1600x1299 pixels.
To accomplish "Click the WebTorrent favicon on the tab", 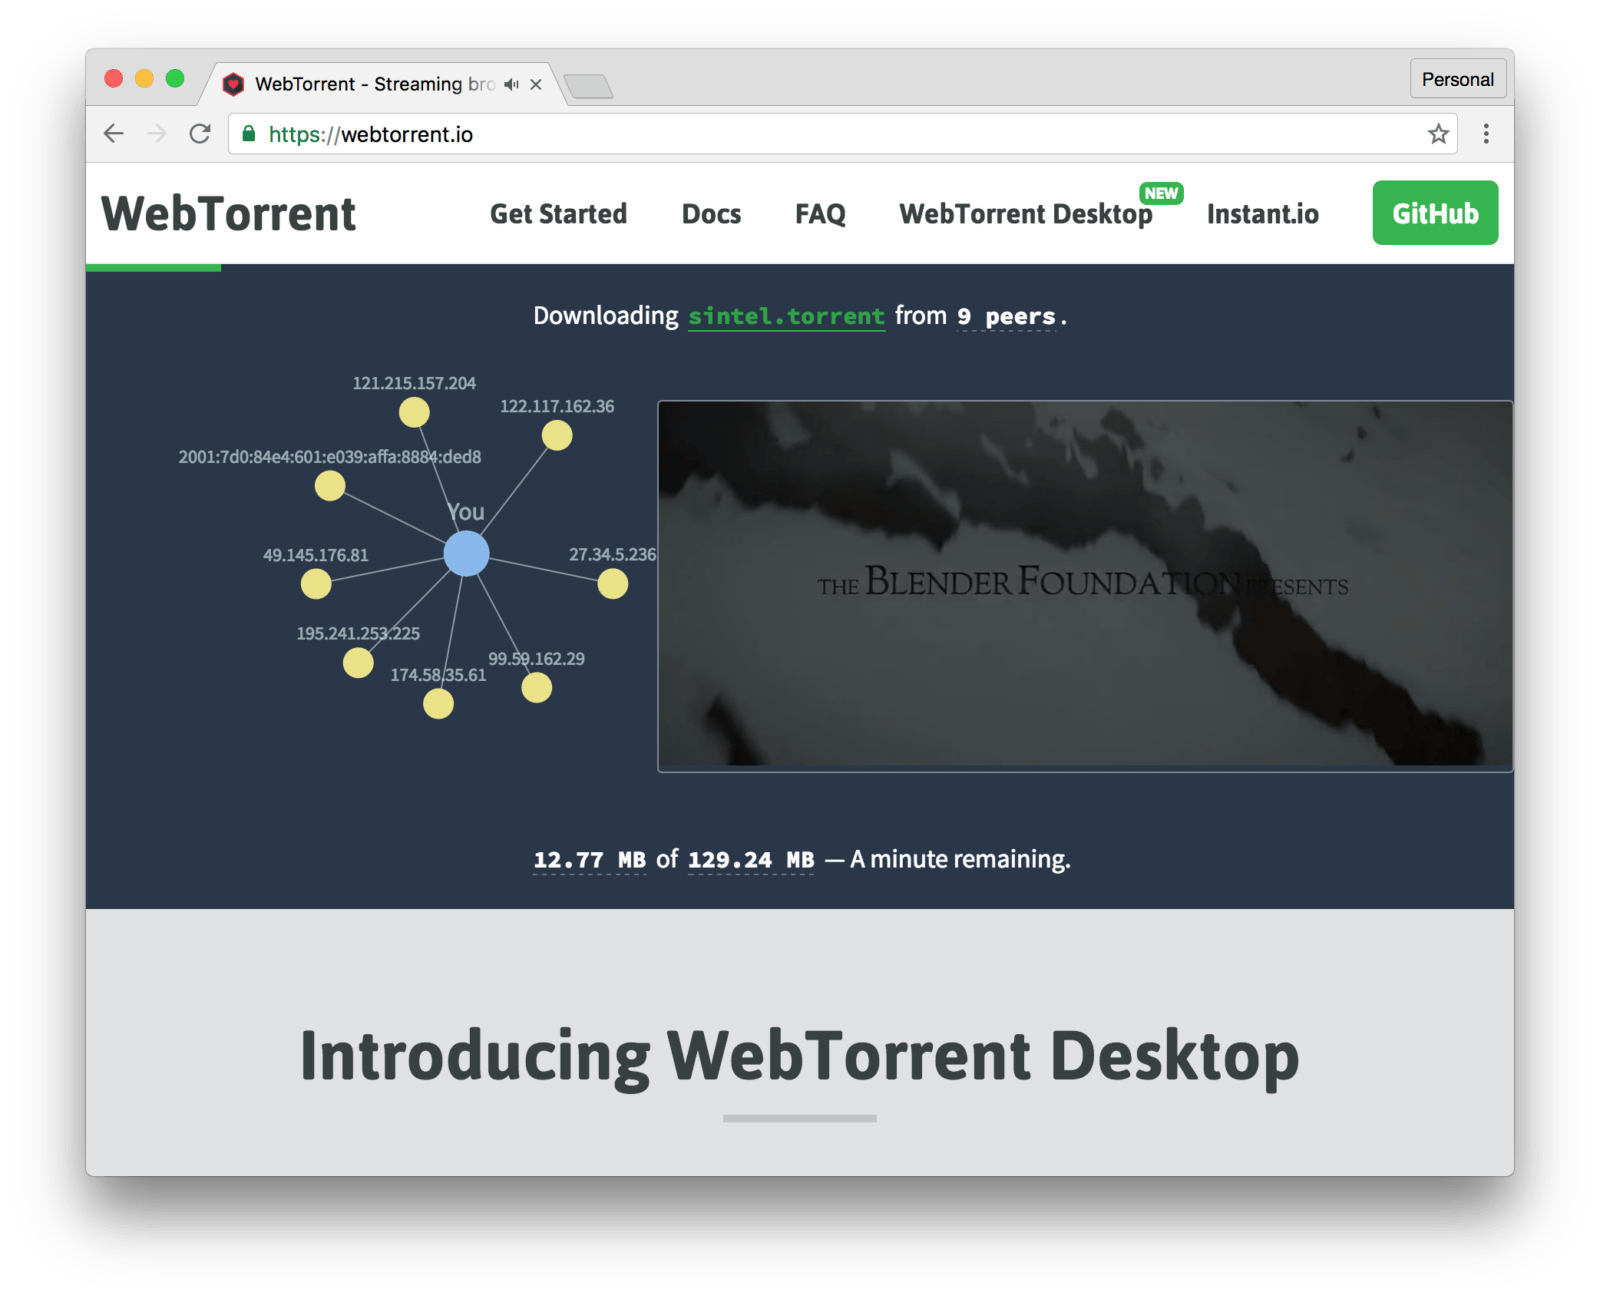I will coord(233,84).
